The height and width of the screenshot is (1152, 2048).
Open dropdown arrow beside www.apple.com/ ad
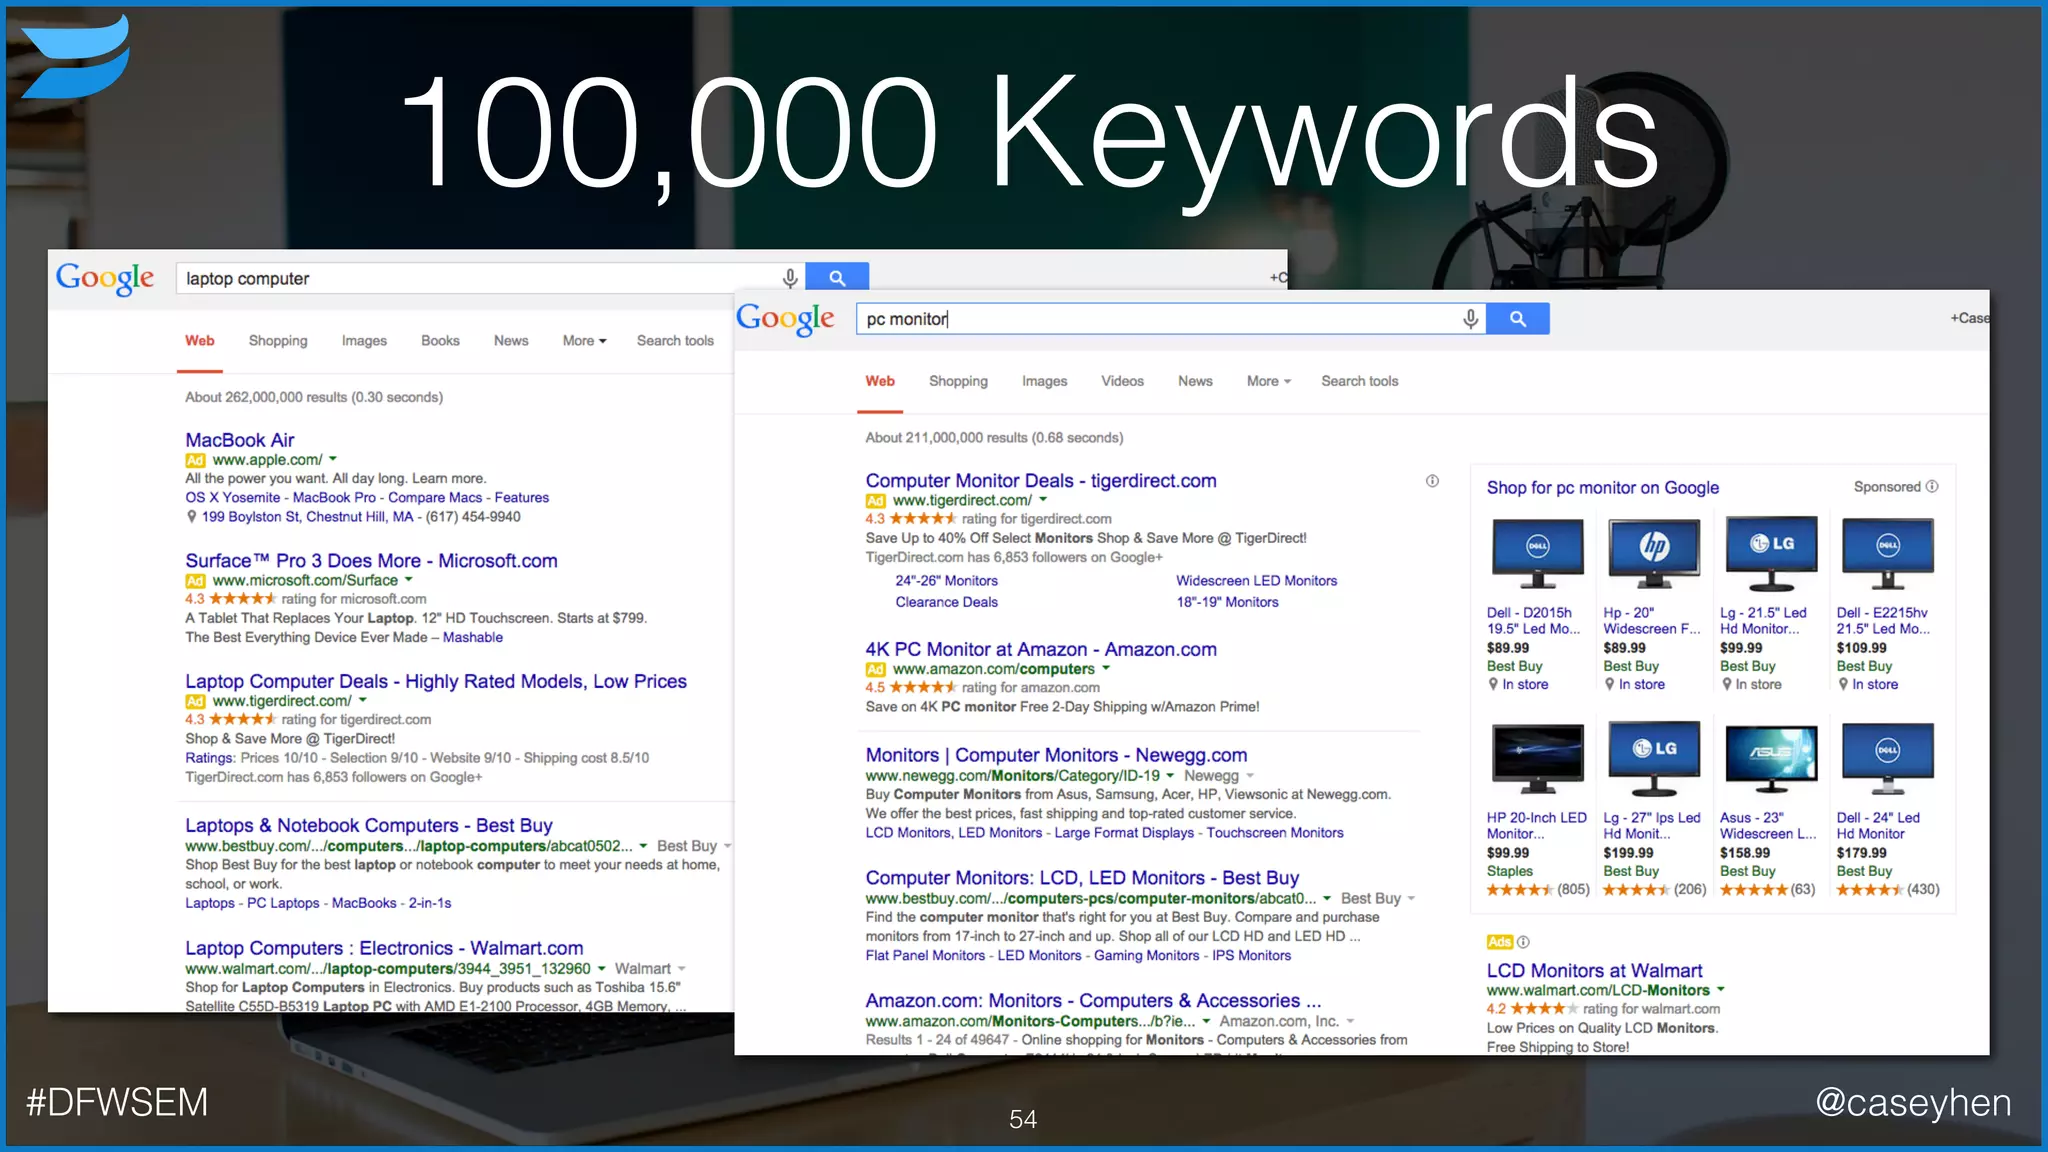point(333,460)
